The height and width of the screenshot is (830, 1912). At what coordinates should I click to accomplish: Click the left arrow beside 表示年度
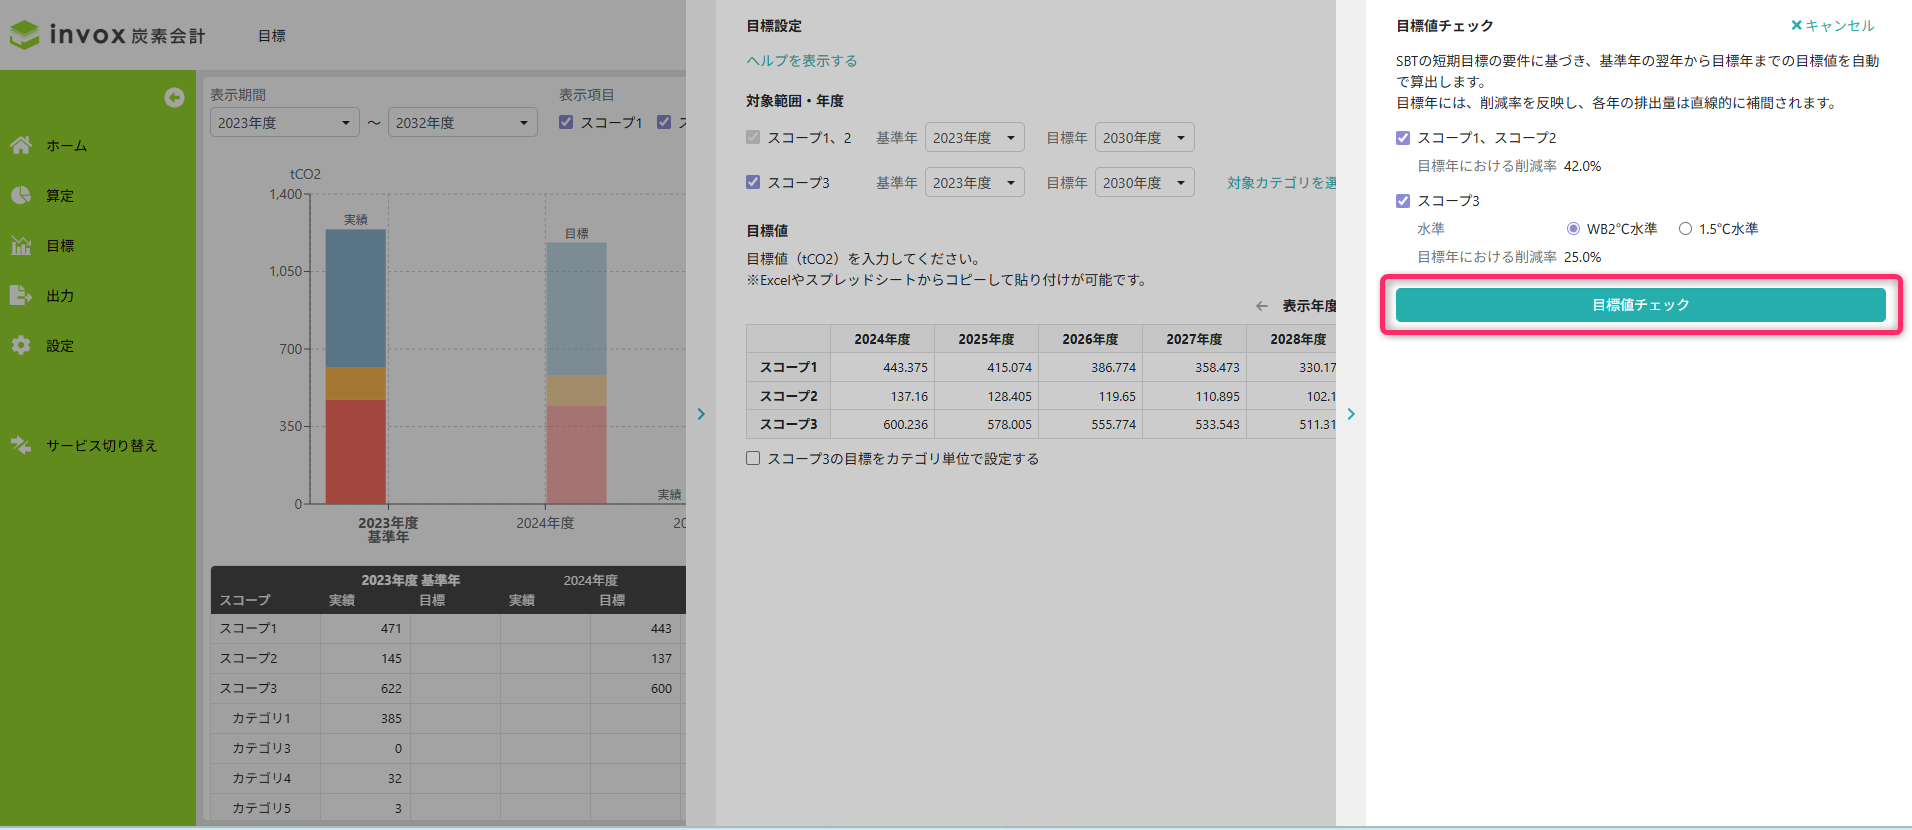click(1262, 306)
